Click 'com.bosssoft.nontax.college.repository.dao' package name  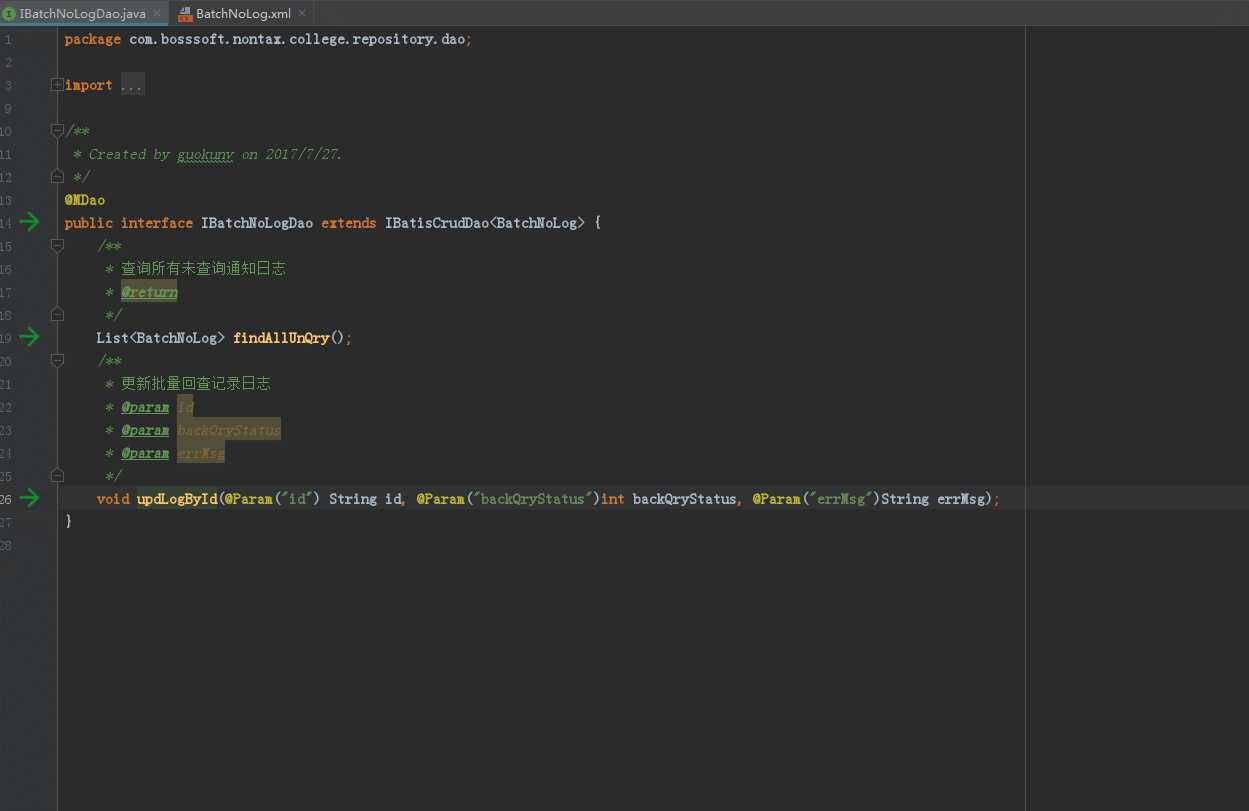[x=297, y=39]
